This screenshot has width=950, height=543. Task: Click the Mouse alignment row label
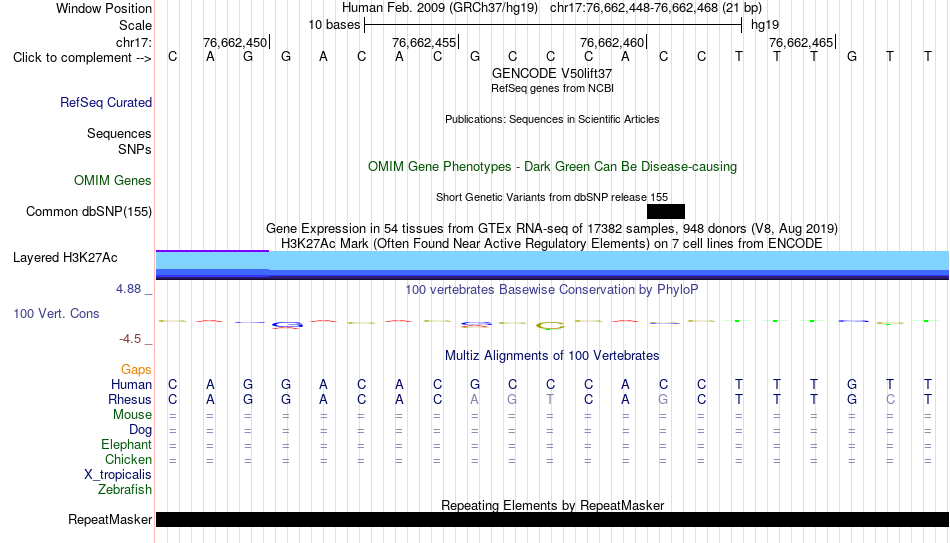click(133, 415)
